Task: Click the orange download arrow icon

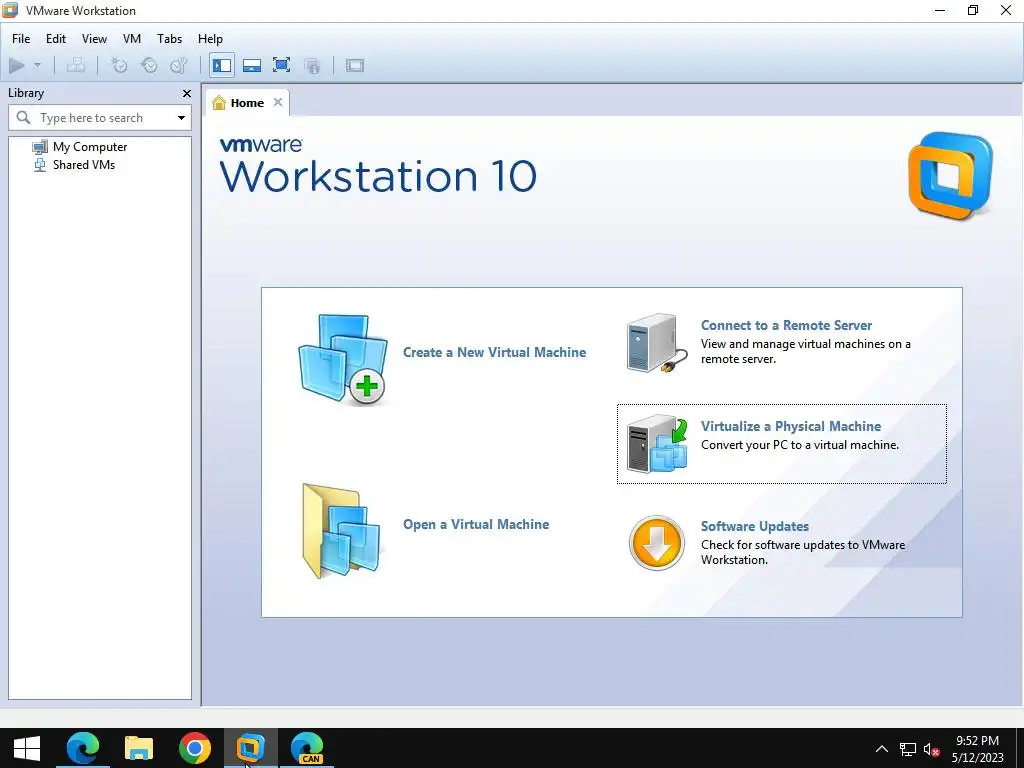Action: pyautogui.click(x=656, y=543)
